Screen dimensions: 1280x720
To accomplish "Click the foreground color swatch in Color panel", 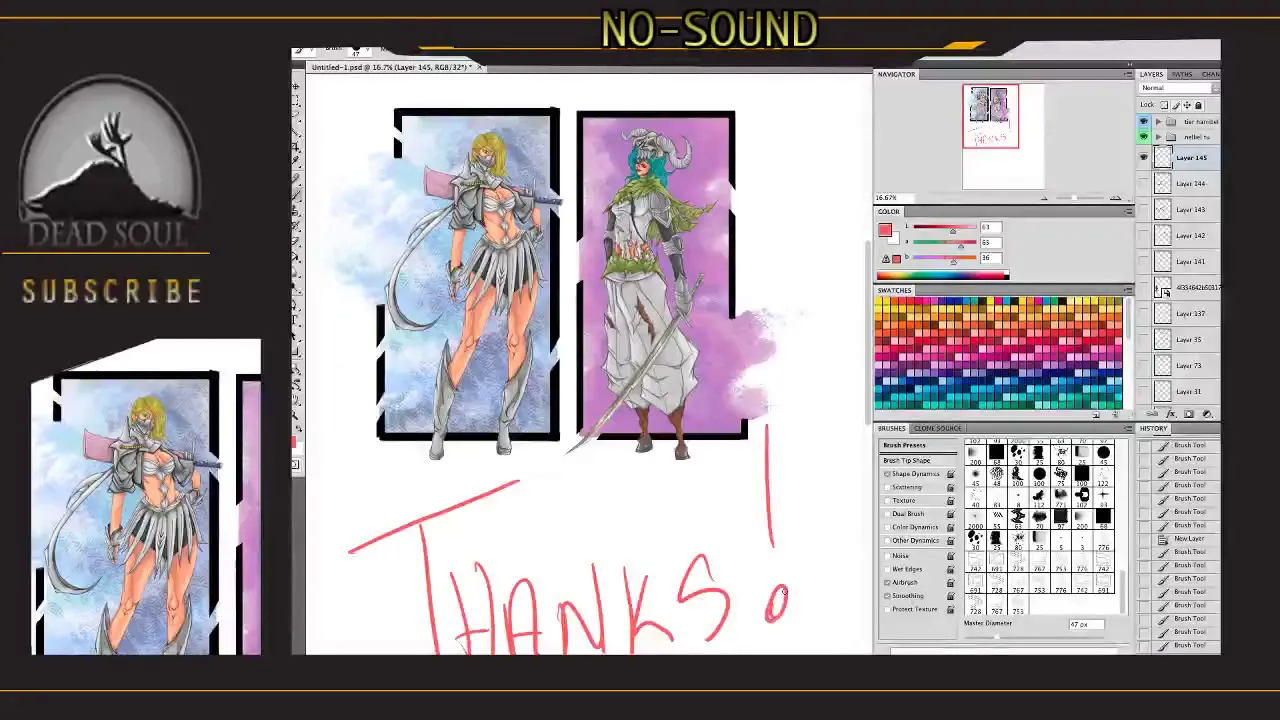I will click(885, 230).
